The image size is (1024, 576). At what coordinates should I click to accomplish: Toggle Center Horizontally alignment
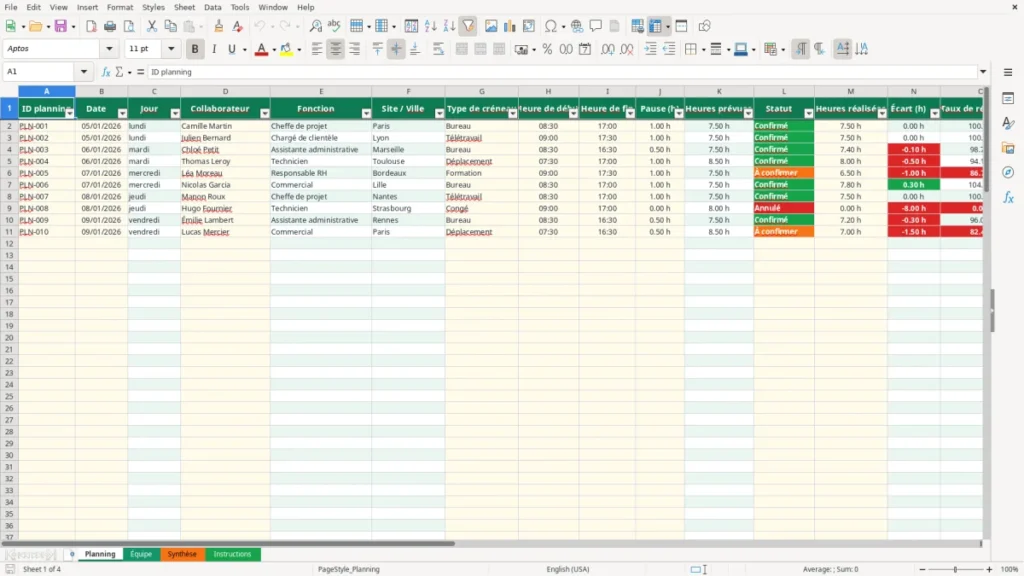point(336,49)
